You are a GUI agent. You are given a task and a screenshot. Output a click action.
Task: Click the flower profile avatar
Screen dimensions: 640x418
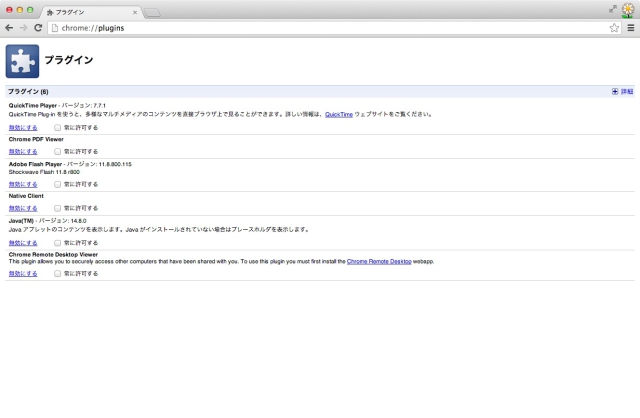pyautogui.click(x=628, y=10)
